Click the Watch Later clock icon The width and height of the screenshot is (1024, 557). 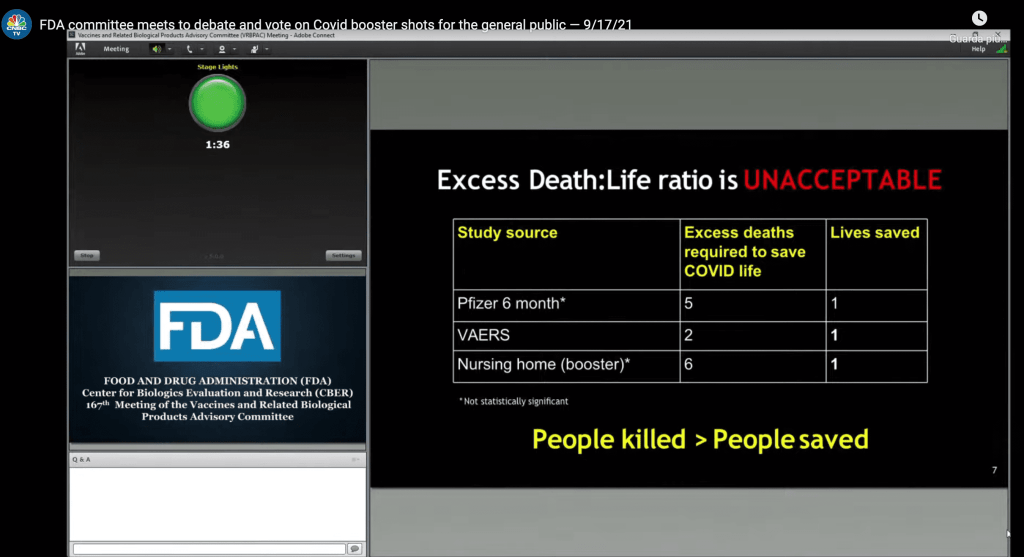coord(979,18)
